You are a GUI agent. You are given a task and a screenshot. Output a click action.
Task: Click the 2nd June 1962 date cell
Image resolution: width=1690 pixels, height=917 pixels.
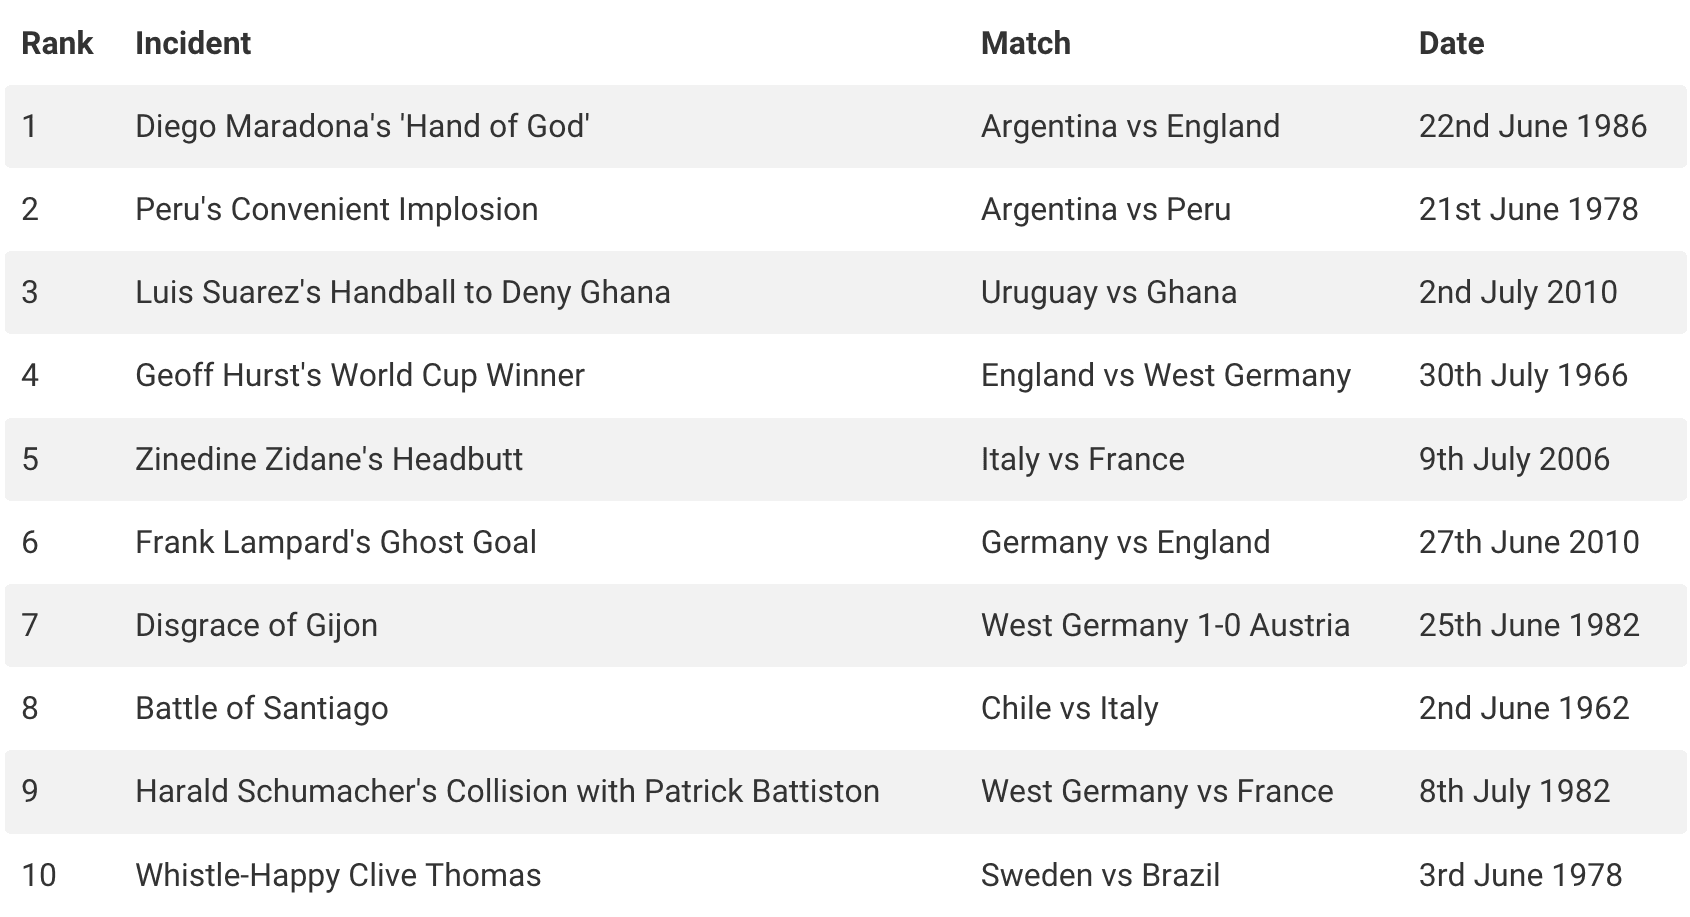[1524, 708]
